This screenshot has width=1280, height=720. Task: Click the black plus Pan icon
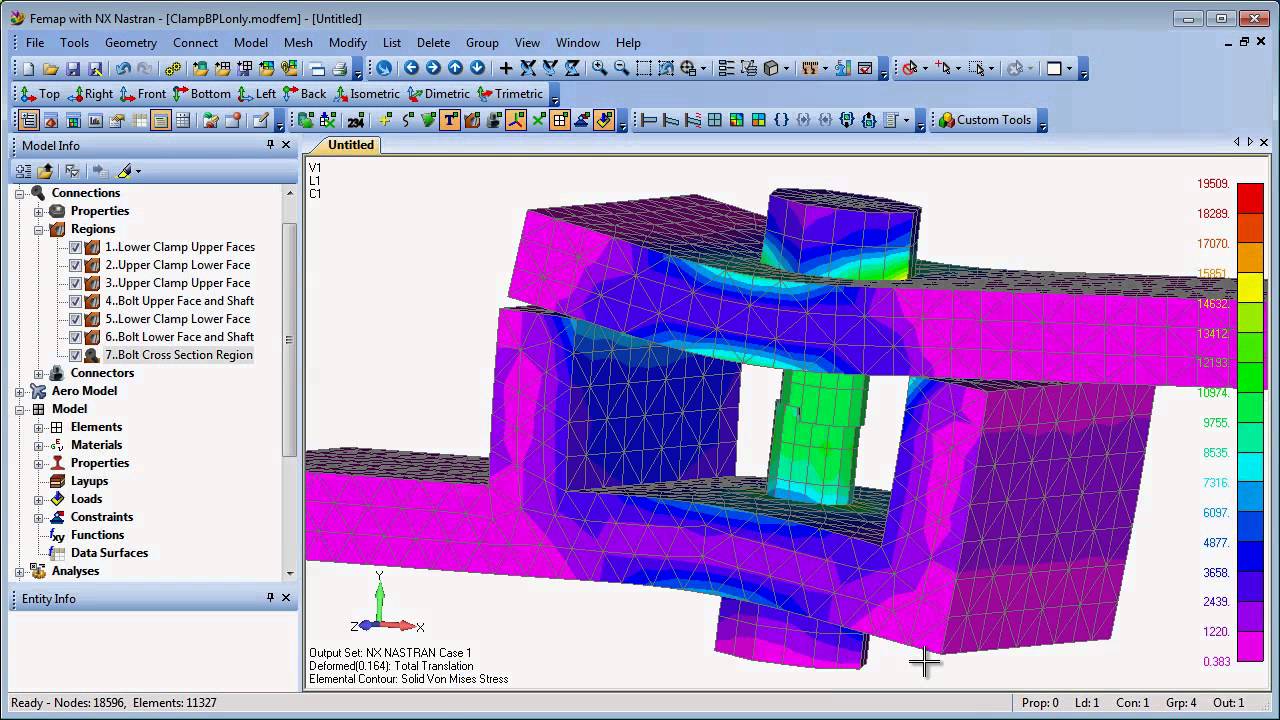(506, 68)
